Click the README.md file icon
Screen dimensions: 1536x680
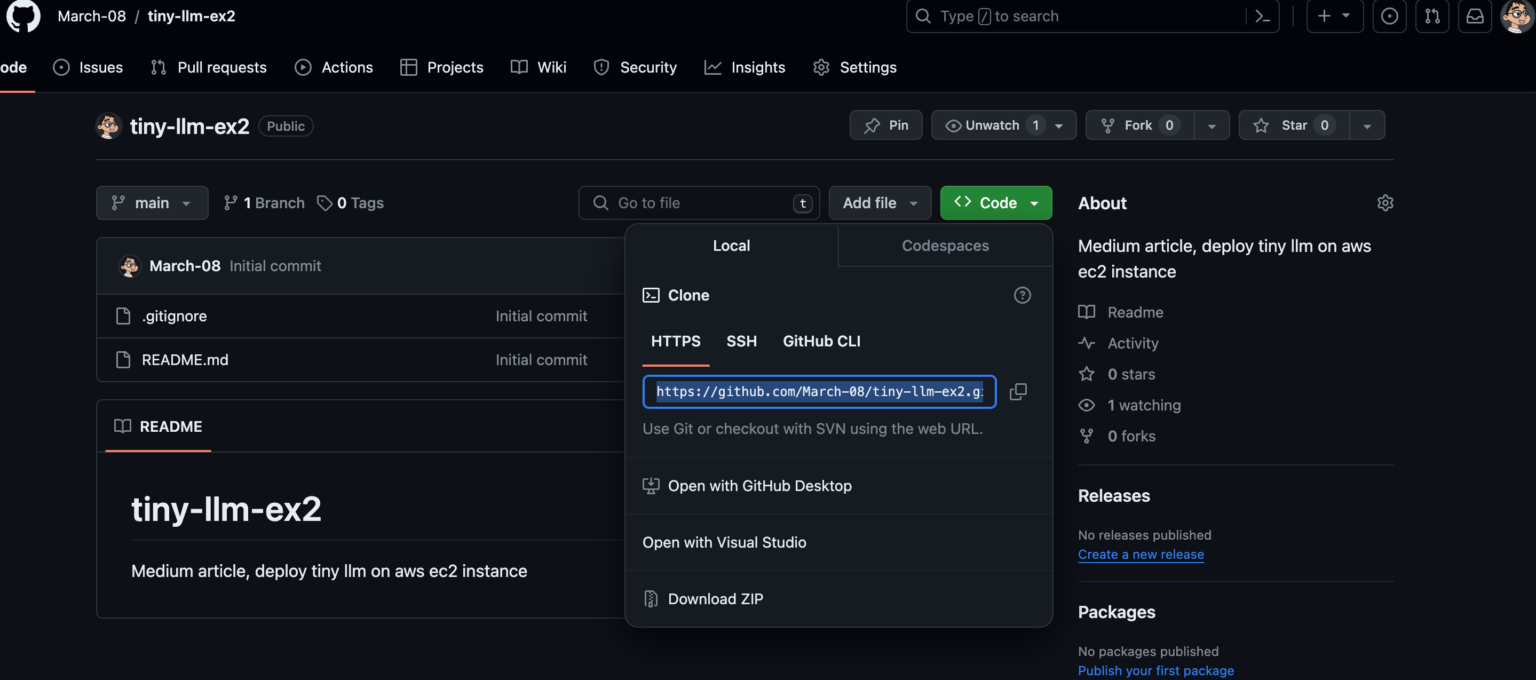[x=123, y=360]
